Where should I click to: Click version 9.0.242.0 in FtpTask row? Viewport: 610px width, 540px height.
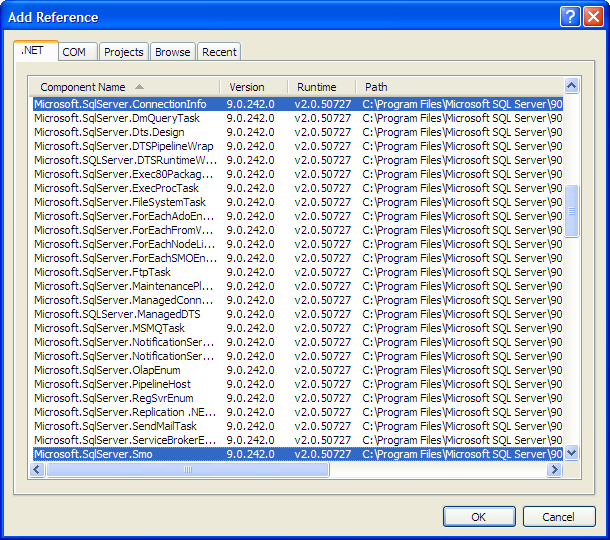[x=251, y=272]
